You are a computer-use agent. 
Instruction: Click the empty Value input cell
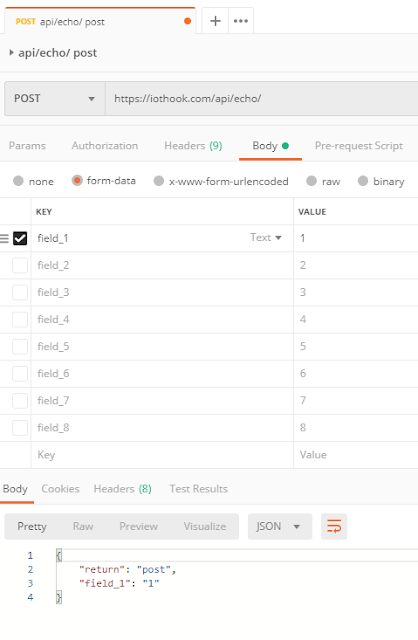356,455
